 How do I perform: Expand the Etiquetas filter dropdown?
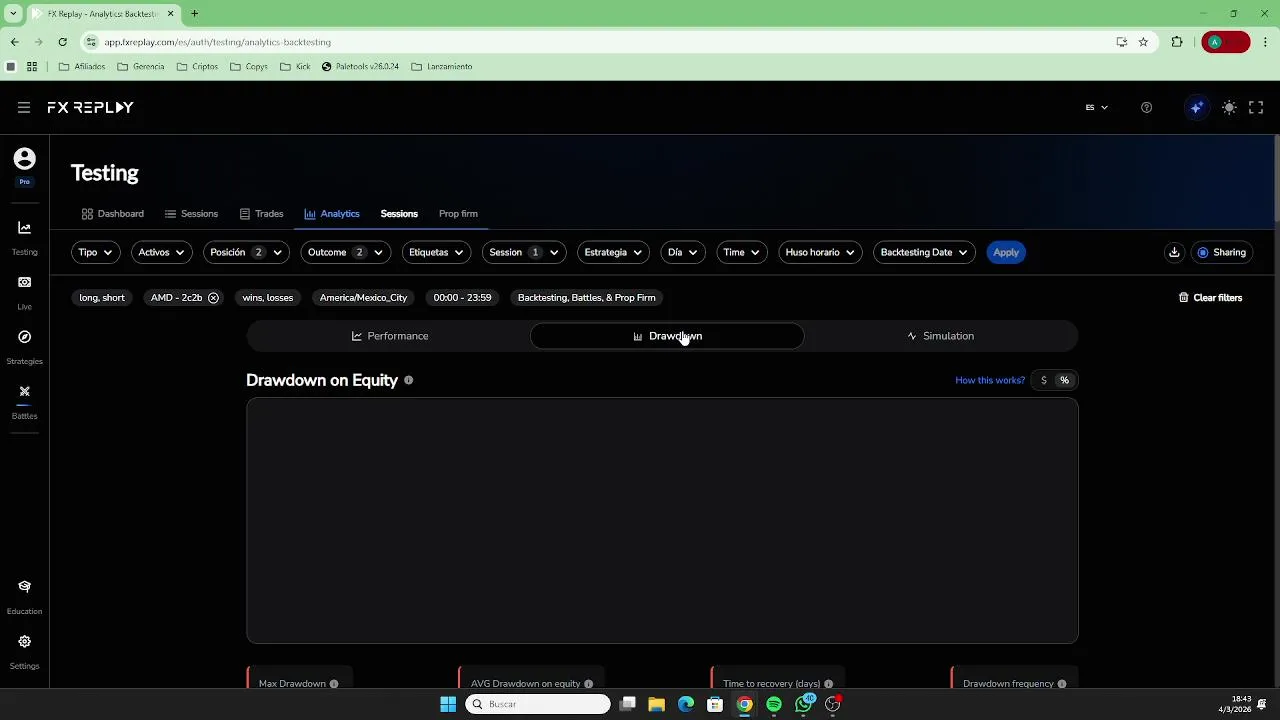436,252
